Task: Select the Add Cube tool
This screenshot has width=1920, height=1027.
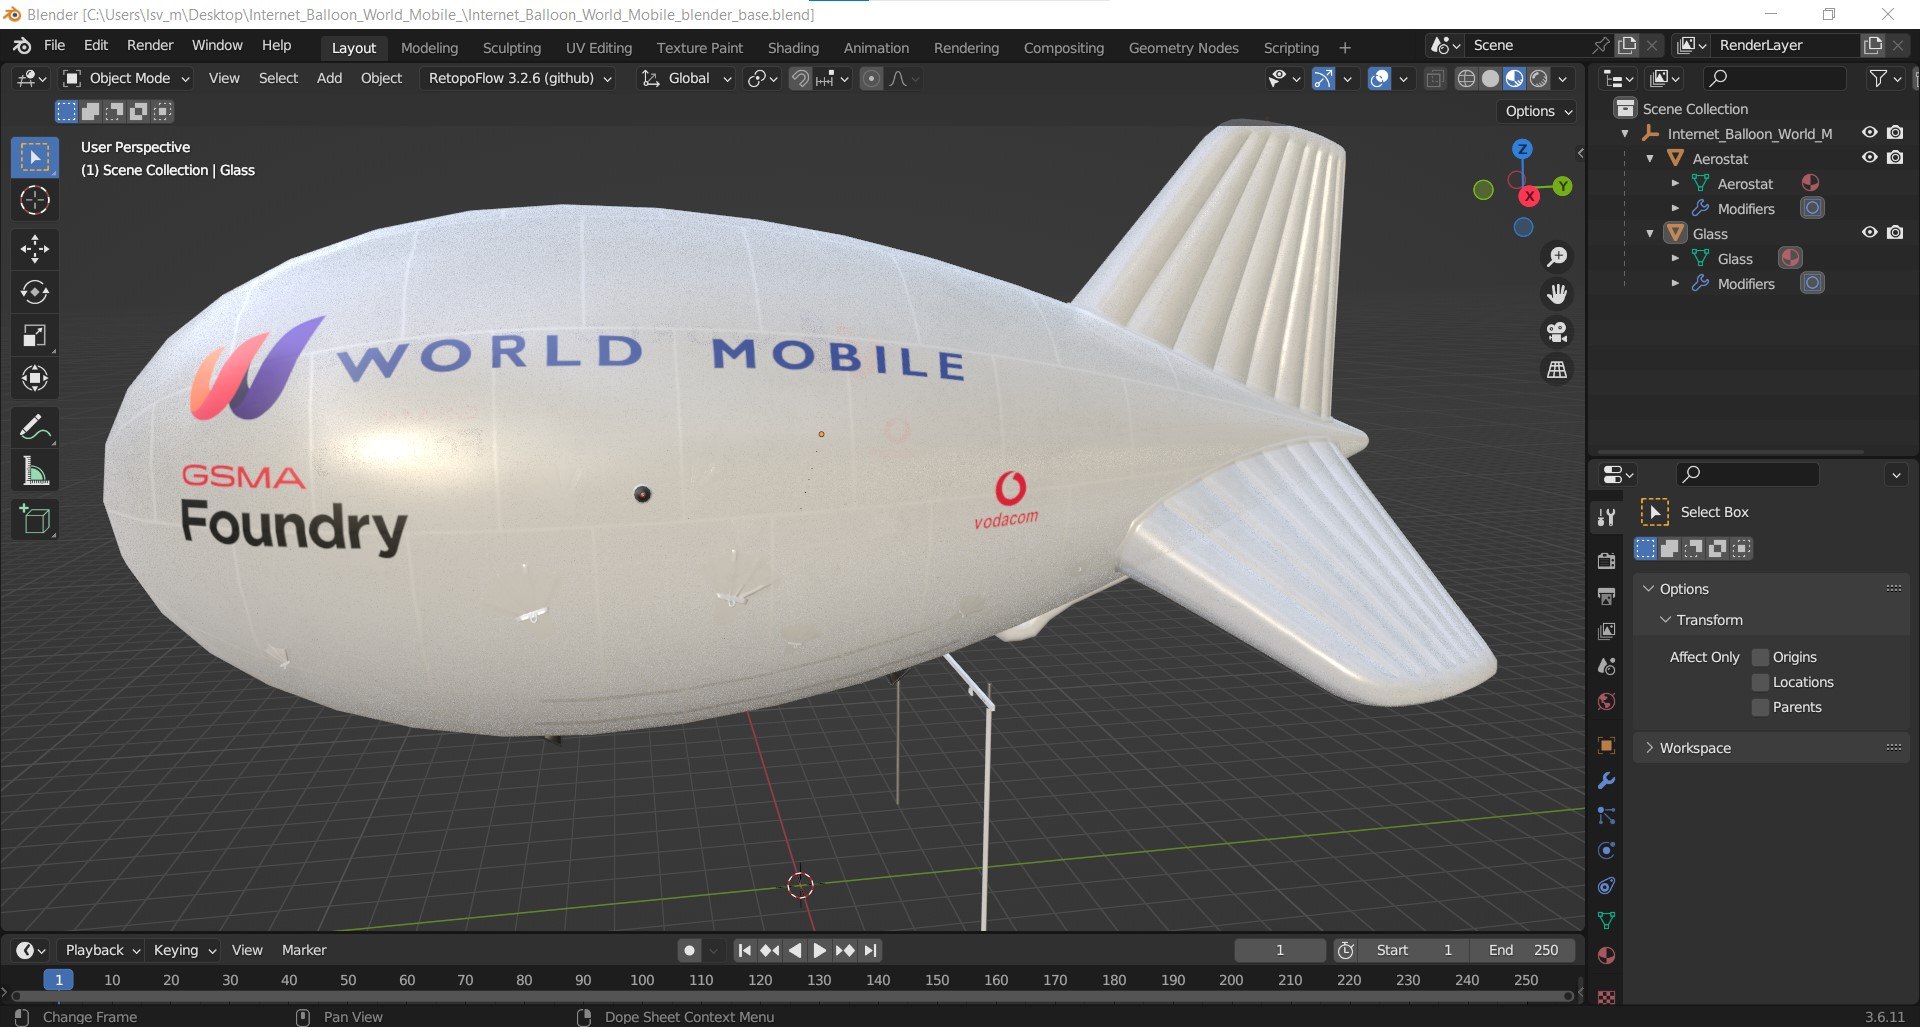Action: click(35, 520)
